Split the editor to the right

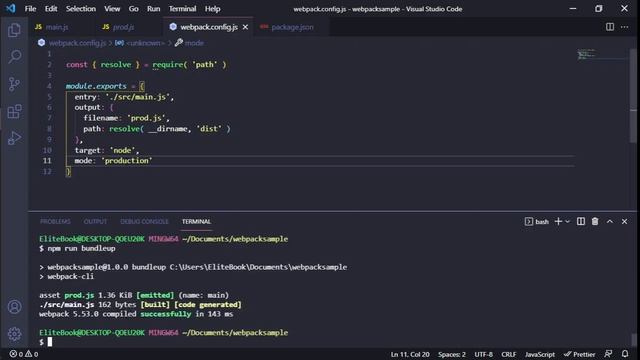coord(610,27)
